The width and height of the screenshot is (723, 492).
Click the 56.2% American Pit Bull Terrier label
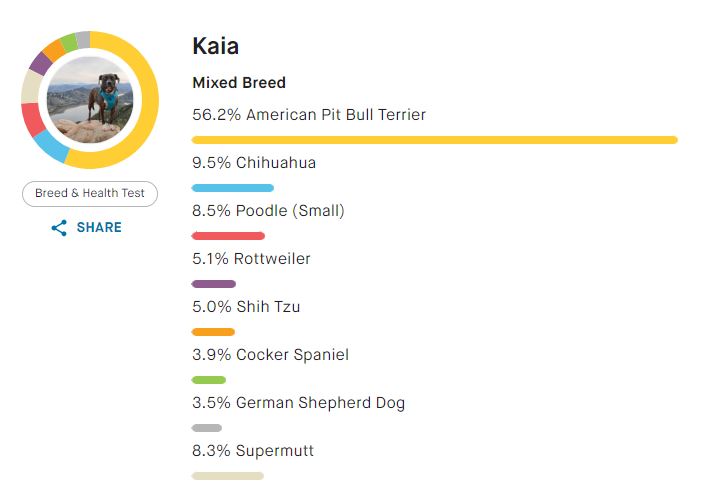(309, 115)
